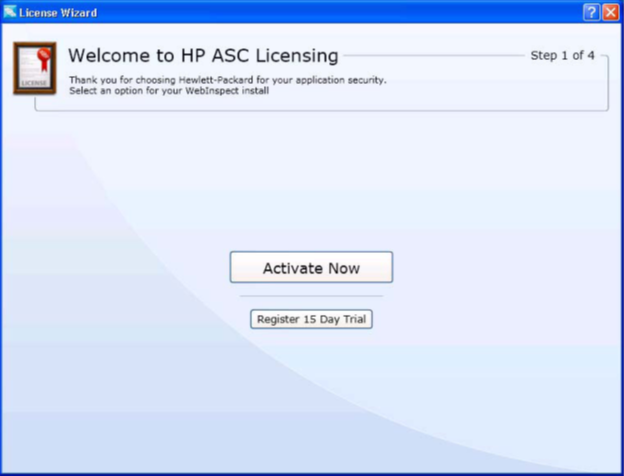Image resolution: width=624 pixels, height=476 pixels.
Task: Click the blank area below Register 15 Day Trial
Action: coord(311,400)
